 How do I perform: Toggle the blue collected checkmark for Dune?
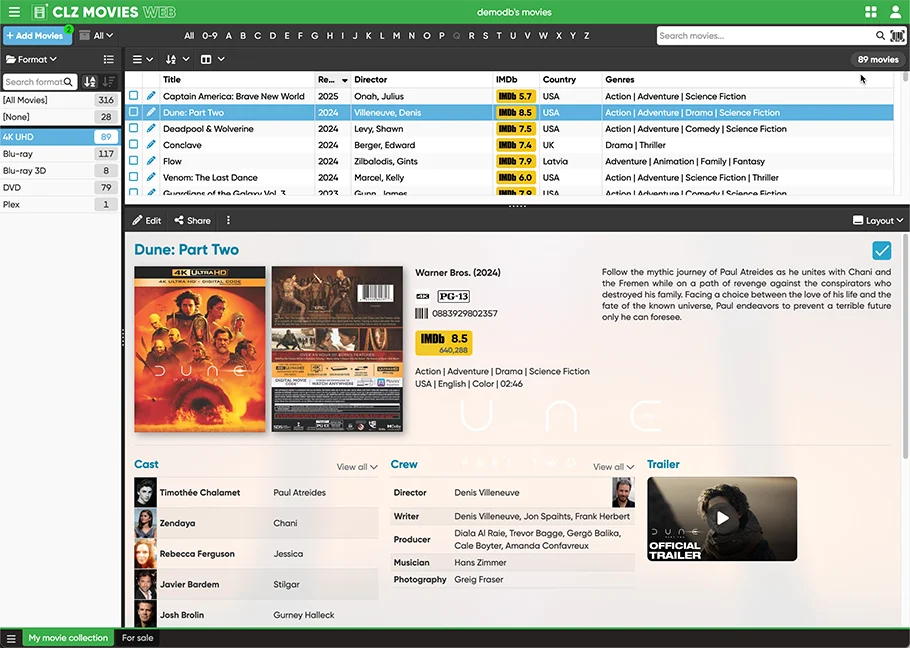click(x=882, y=251)
